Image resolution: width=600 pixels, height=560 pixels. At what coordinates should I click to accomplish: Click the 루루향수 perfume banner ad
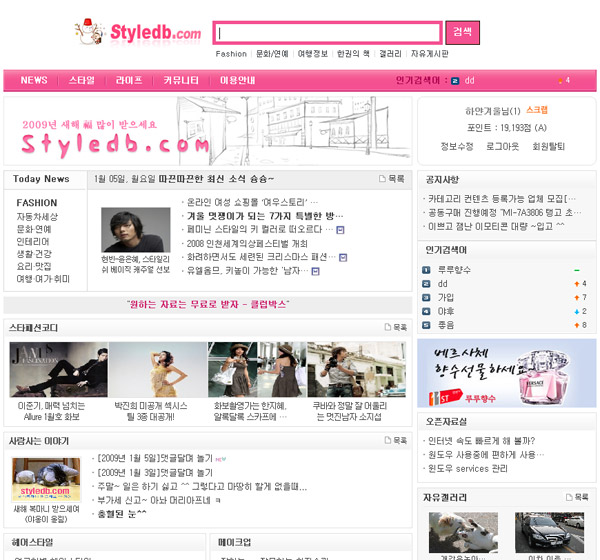506,372
